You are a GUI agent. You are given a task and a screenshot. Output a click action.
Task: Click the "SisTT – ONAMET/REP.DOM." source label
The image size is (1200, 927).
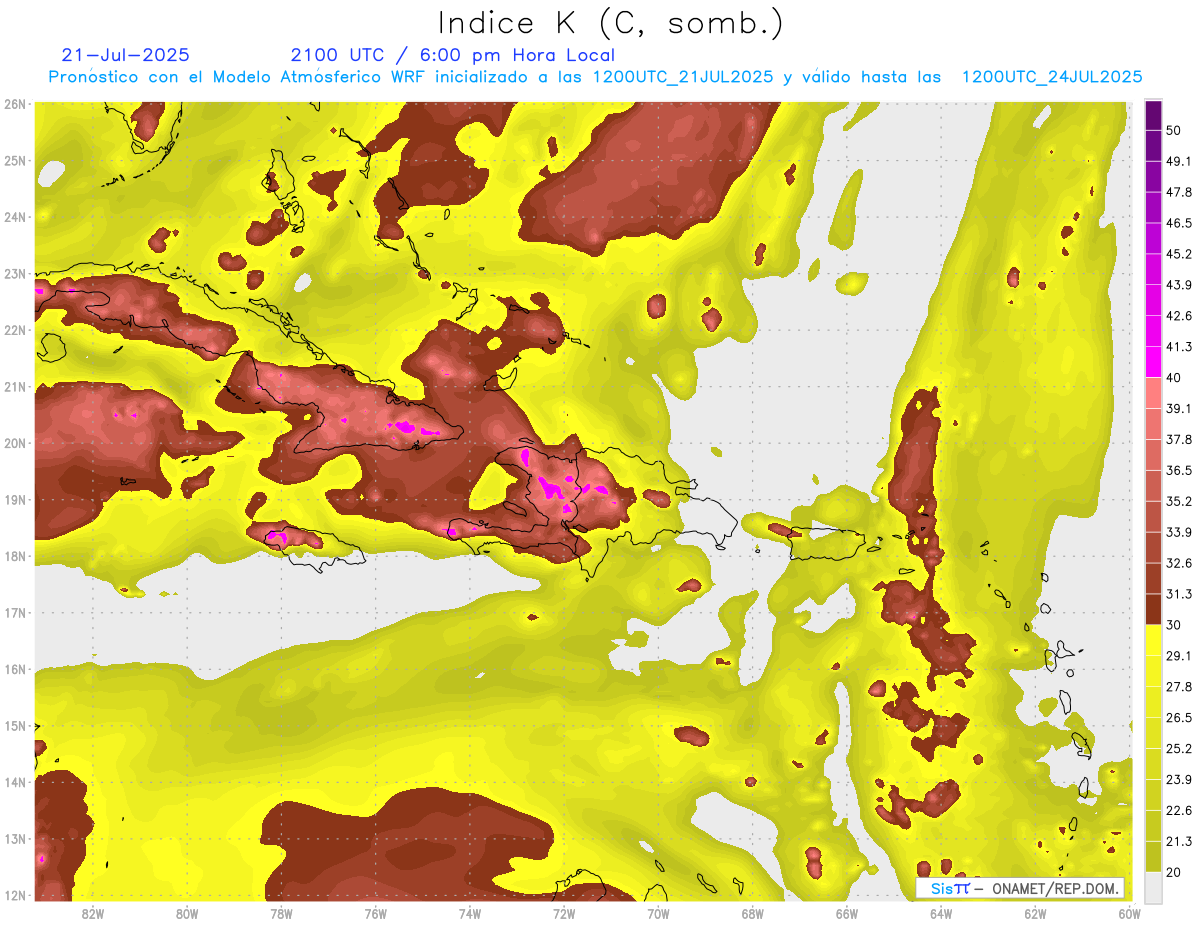pyautogui.click(x=1020, y=888)
